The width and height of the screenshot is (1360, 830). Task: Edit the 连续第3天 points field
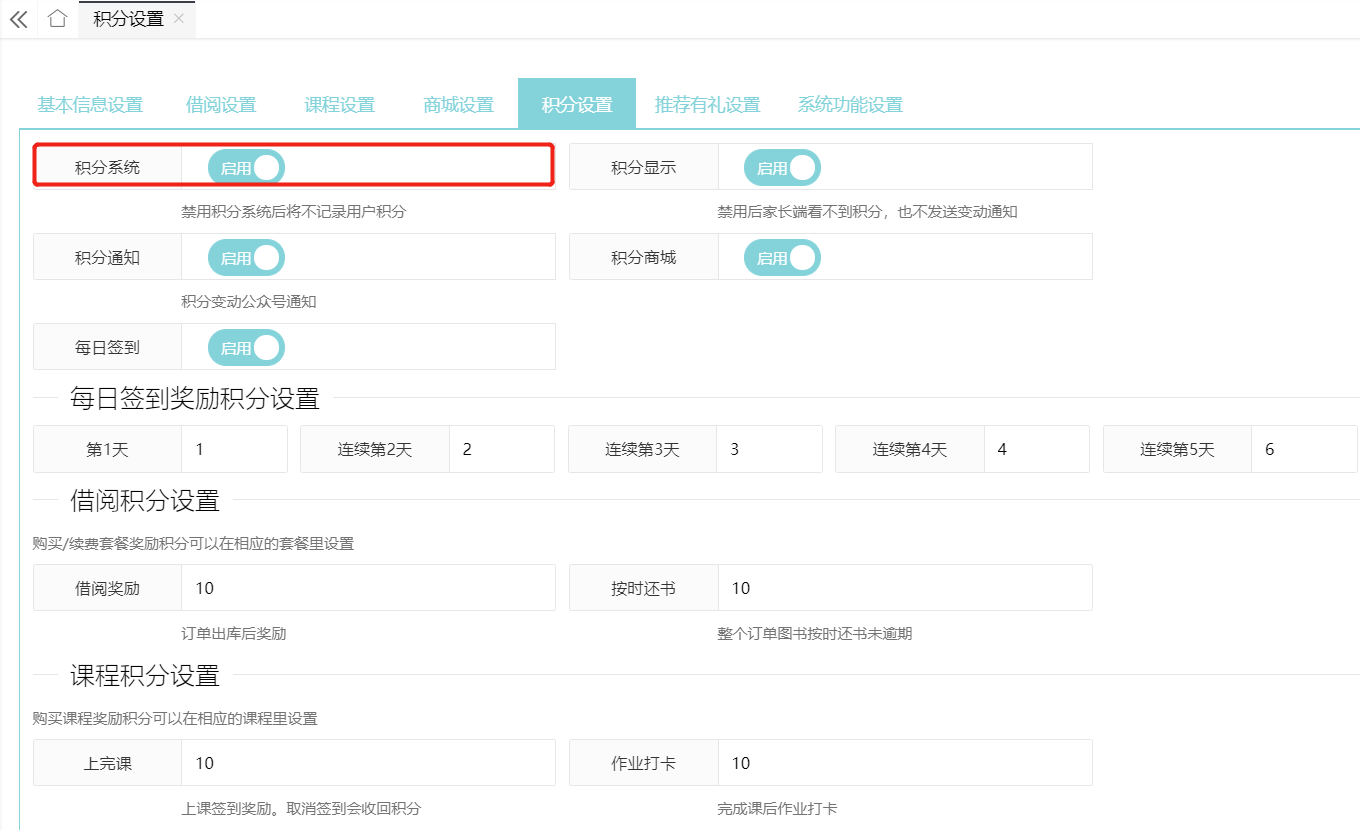click(769, 449)
